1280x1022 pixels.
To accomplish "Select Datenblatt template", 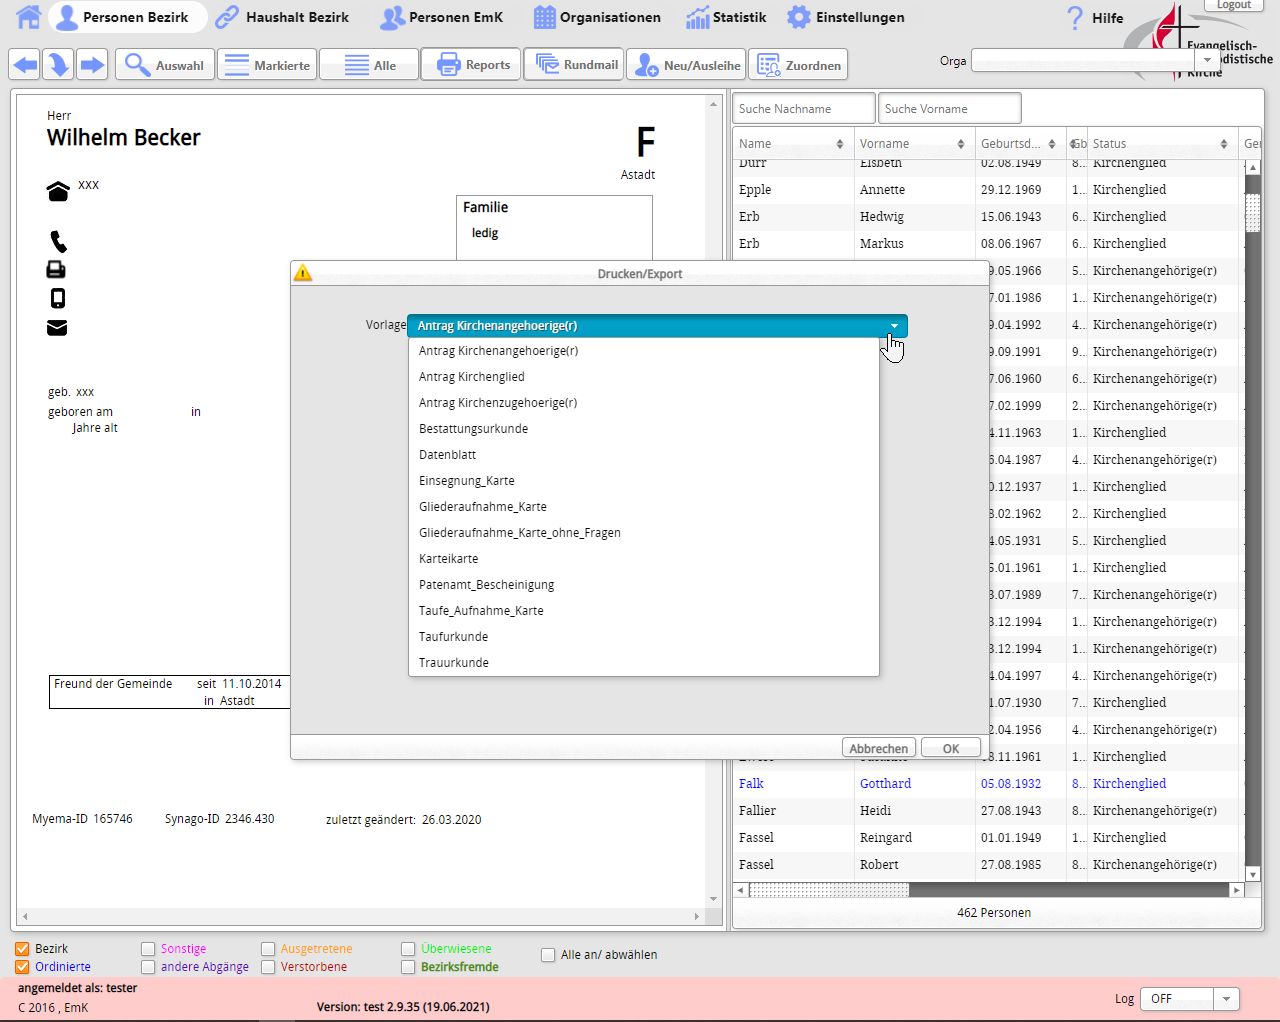I will point(644,455).
